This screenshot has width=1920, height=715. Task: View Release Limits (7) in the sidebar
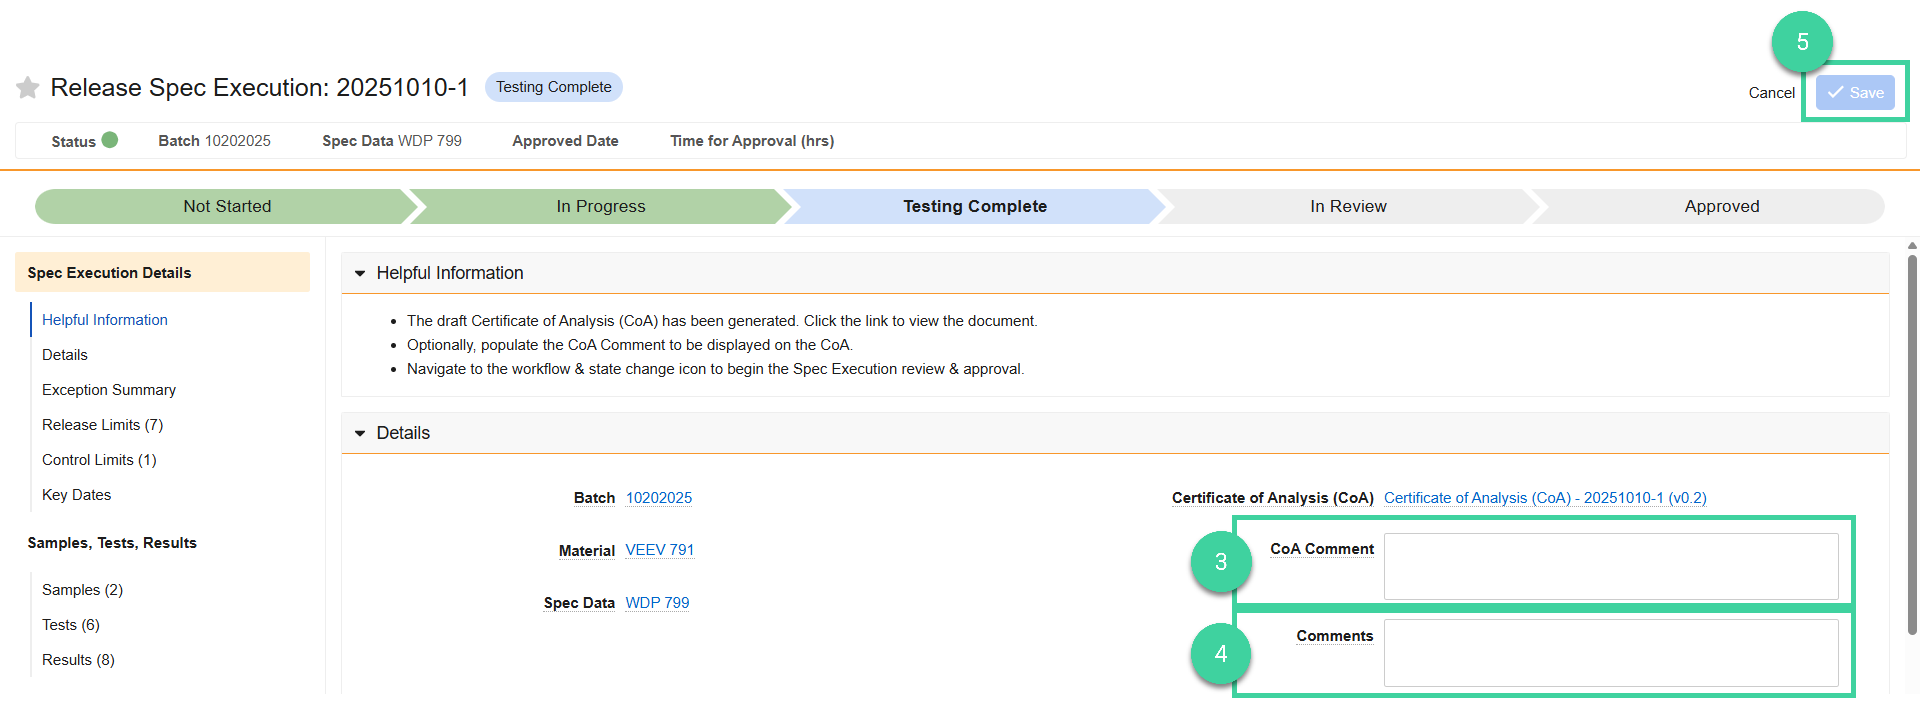(102, 424)
